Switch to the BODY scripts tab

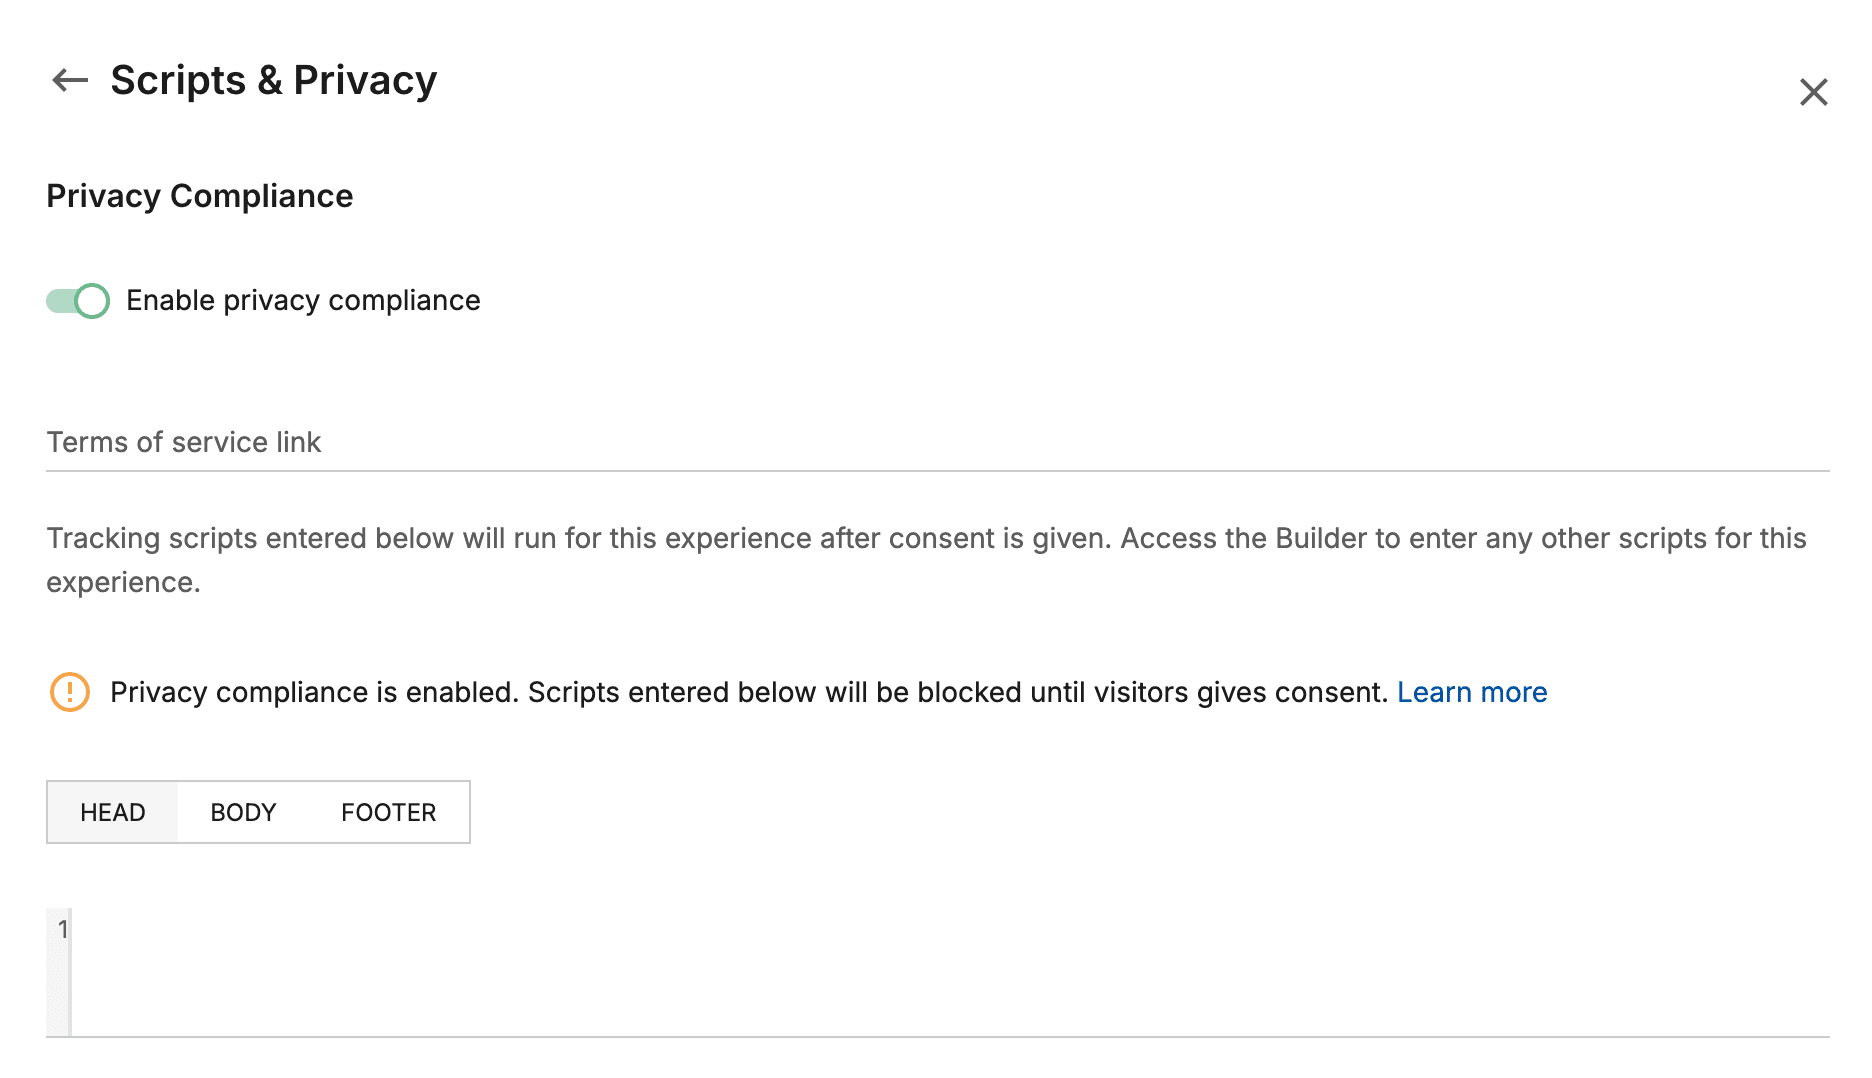pos(242,812)
